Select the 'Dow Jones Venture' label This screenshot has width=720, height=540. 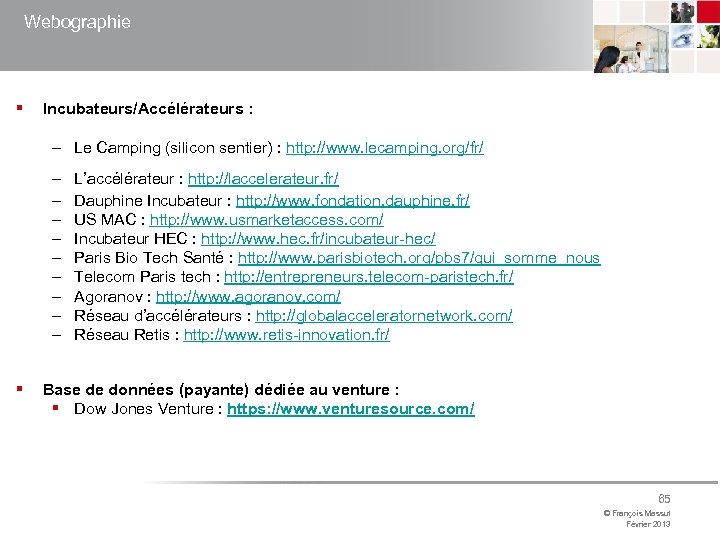click(144, 409)
